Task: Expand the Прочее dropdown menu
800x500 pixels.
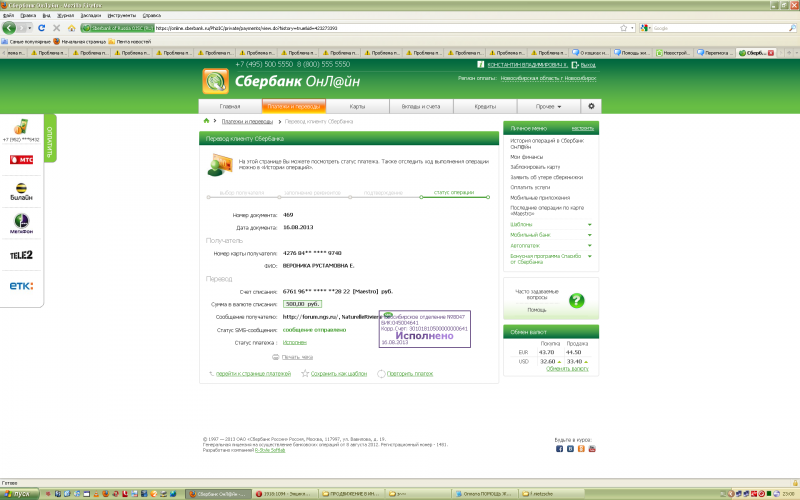Action: coord(548,106)
